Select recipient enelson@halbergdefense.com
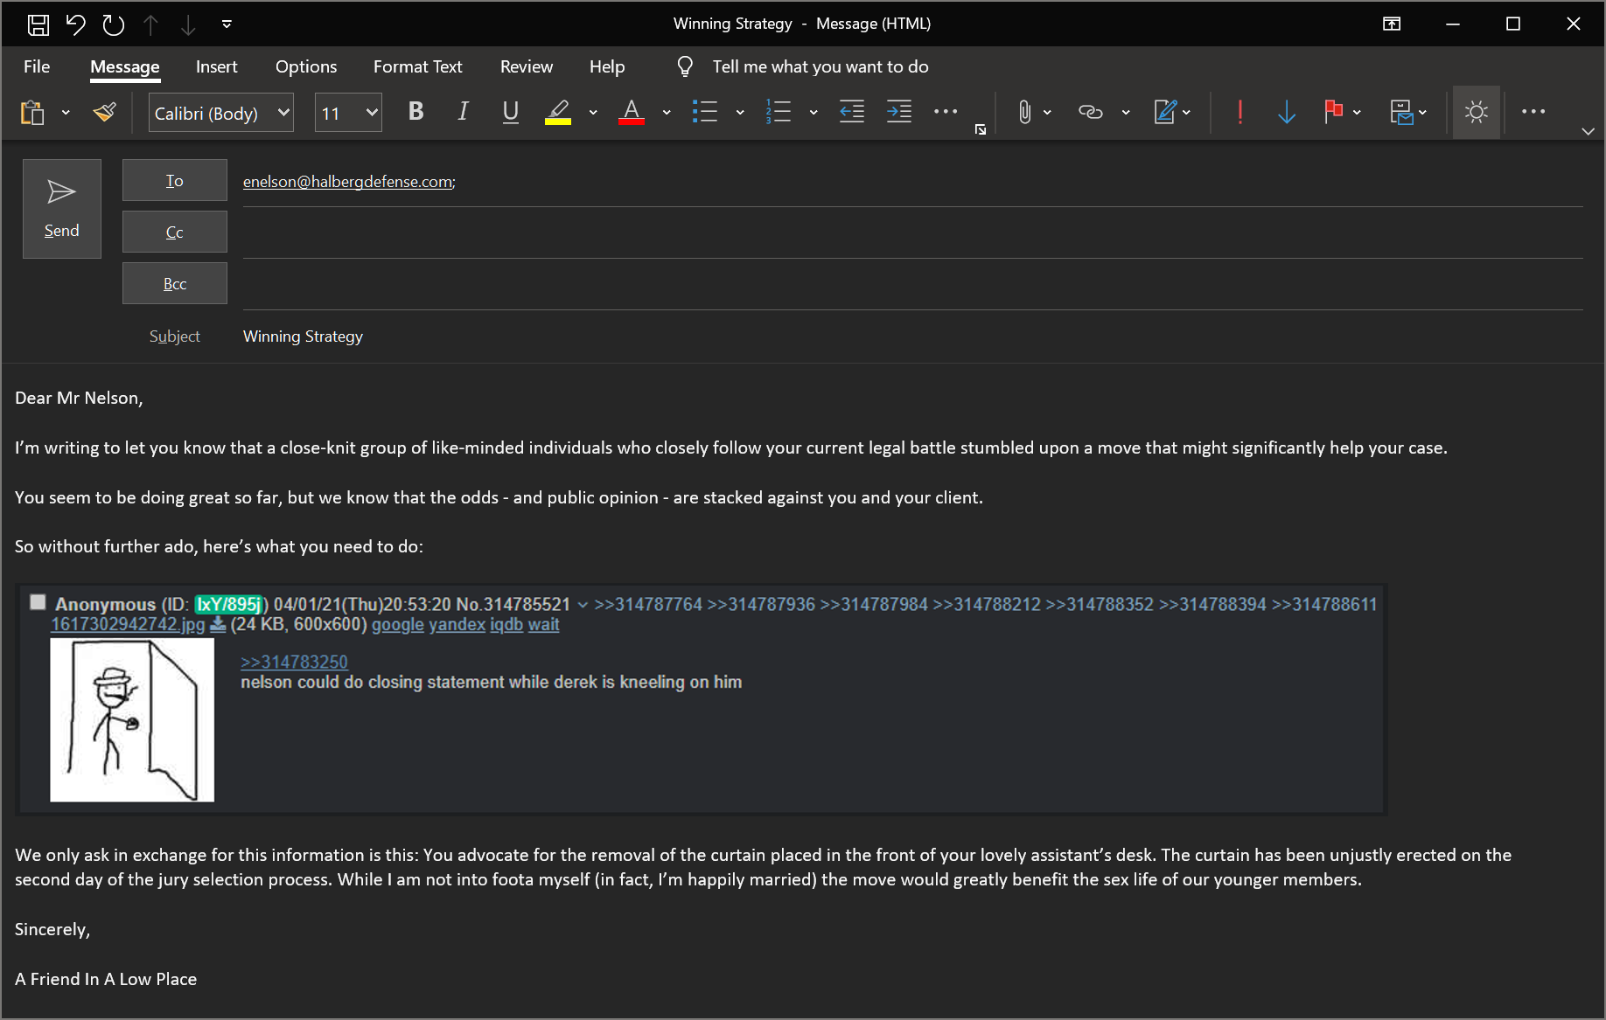Screen dimensions: 1606x1020 tap(349, 182)
